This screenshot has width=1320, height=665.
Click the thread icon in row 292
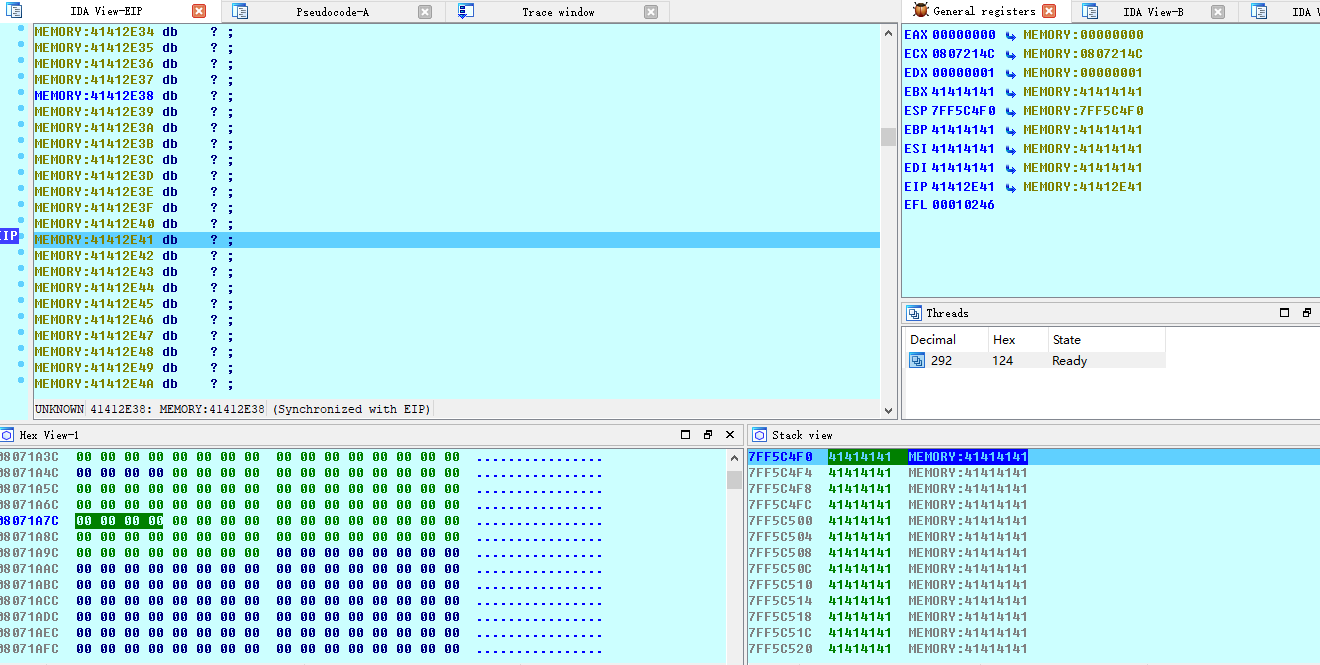917,361
